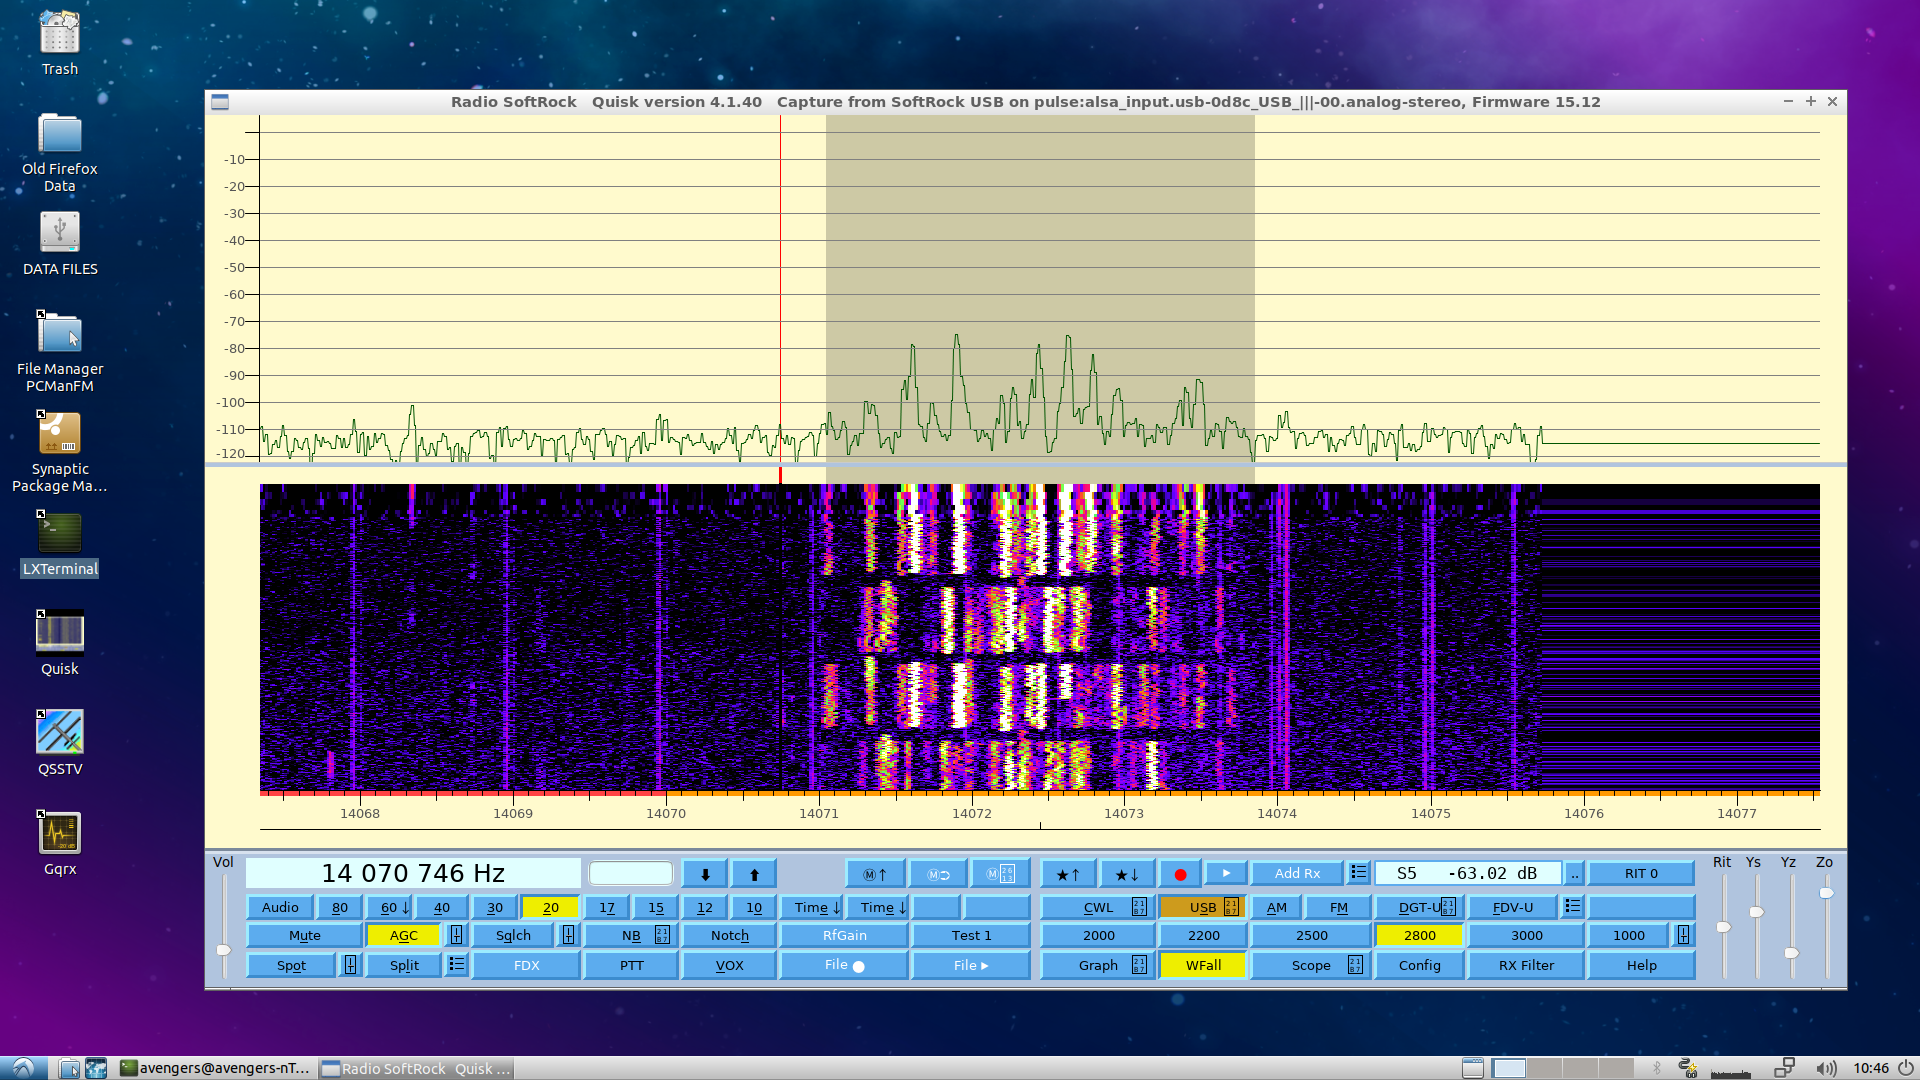
Task: Click the frequency down arrow button
Action: click(x=705, y=874)
